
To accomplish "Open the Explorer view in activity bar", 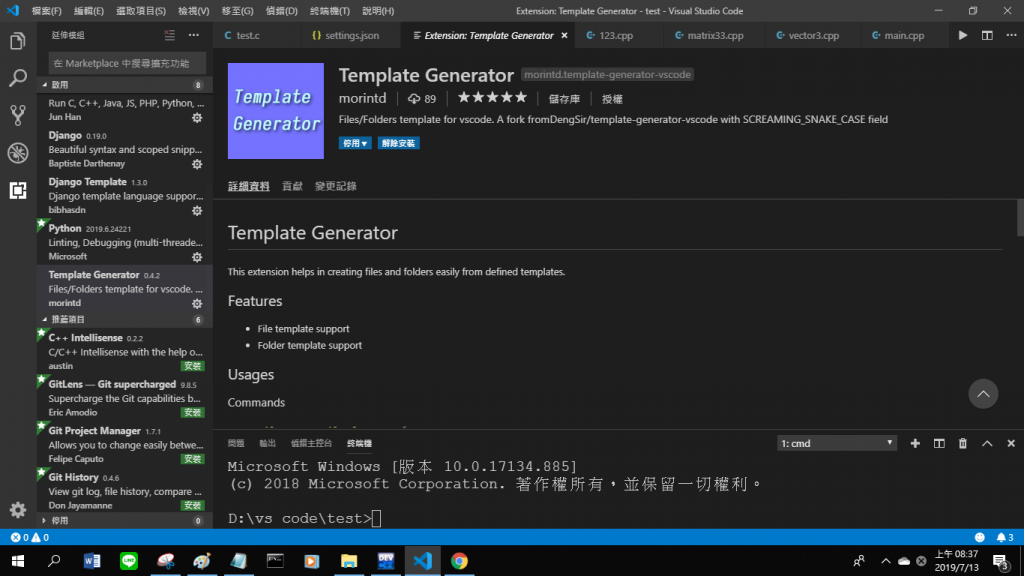I will [18, 41].
